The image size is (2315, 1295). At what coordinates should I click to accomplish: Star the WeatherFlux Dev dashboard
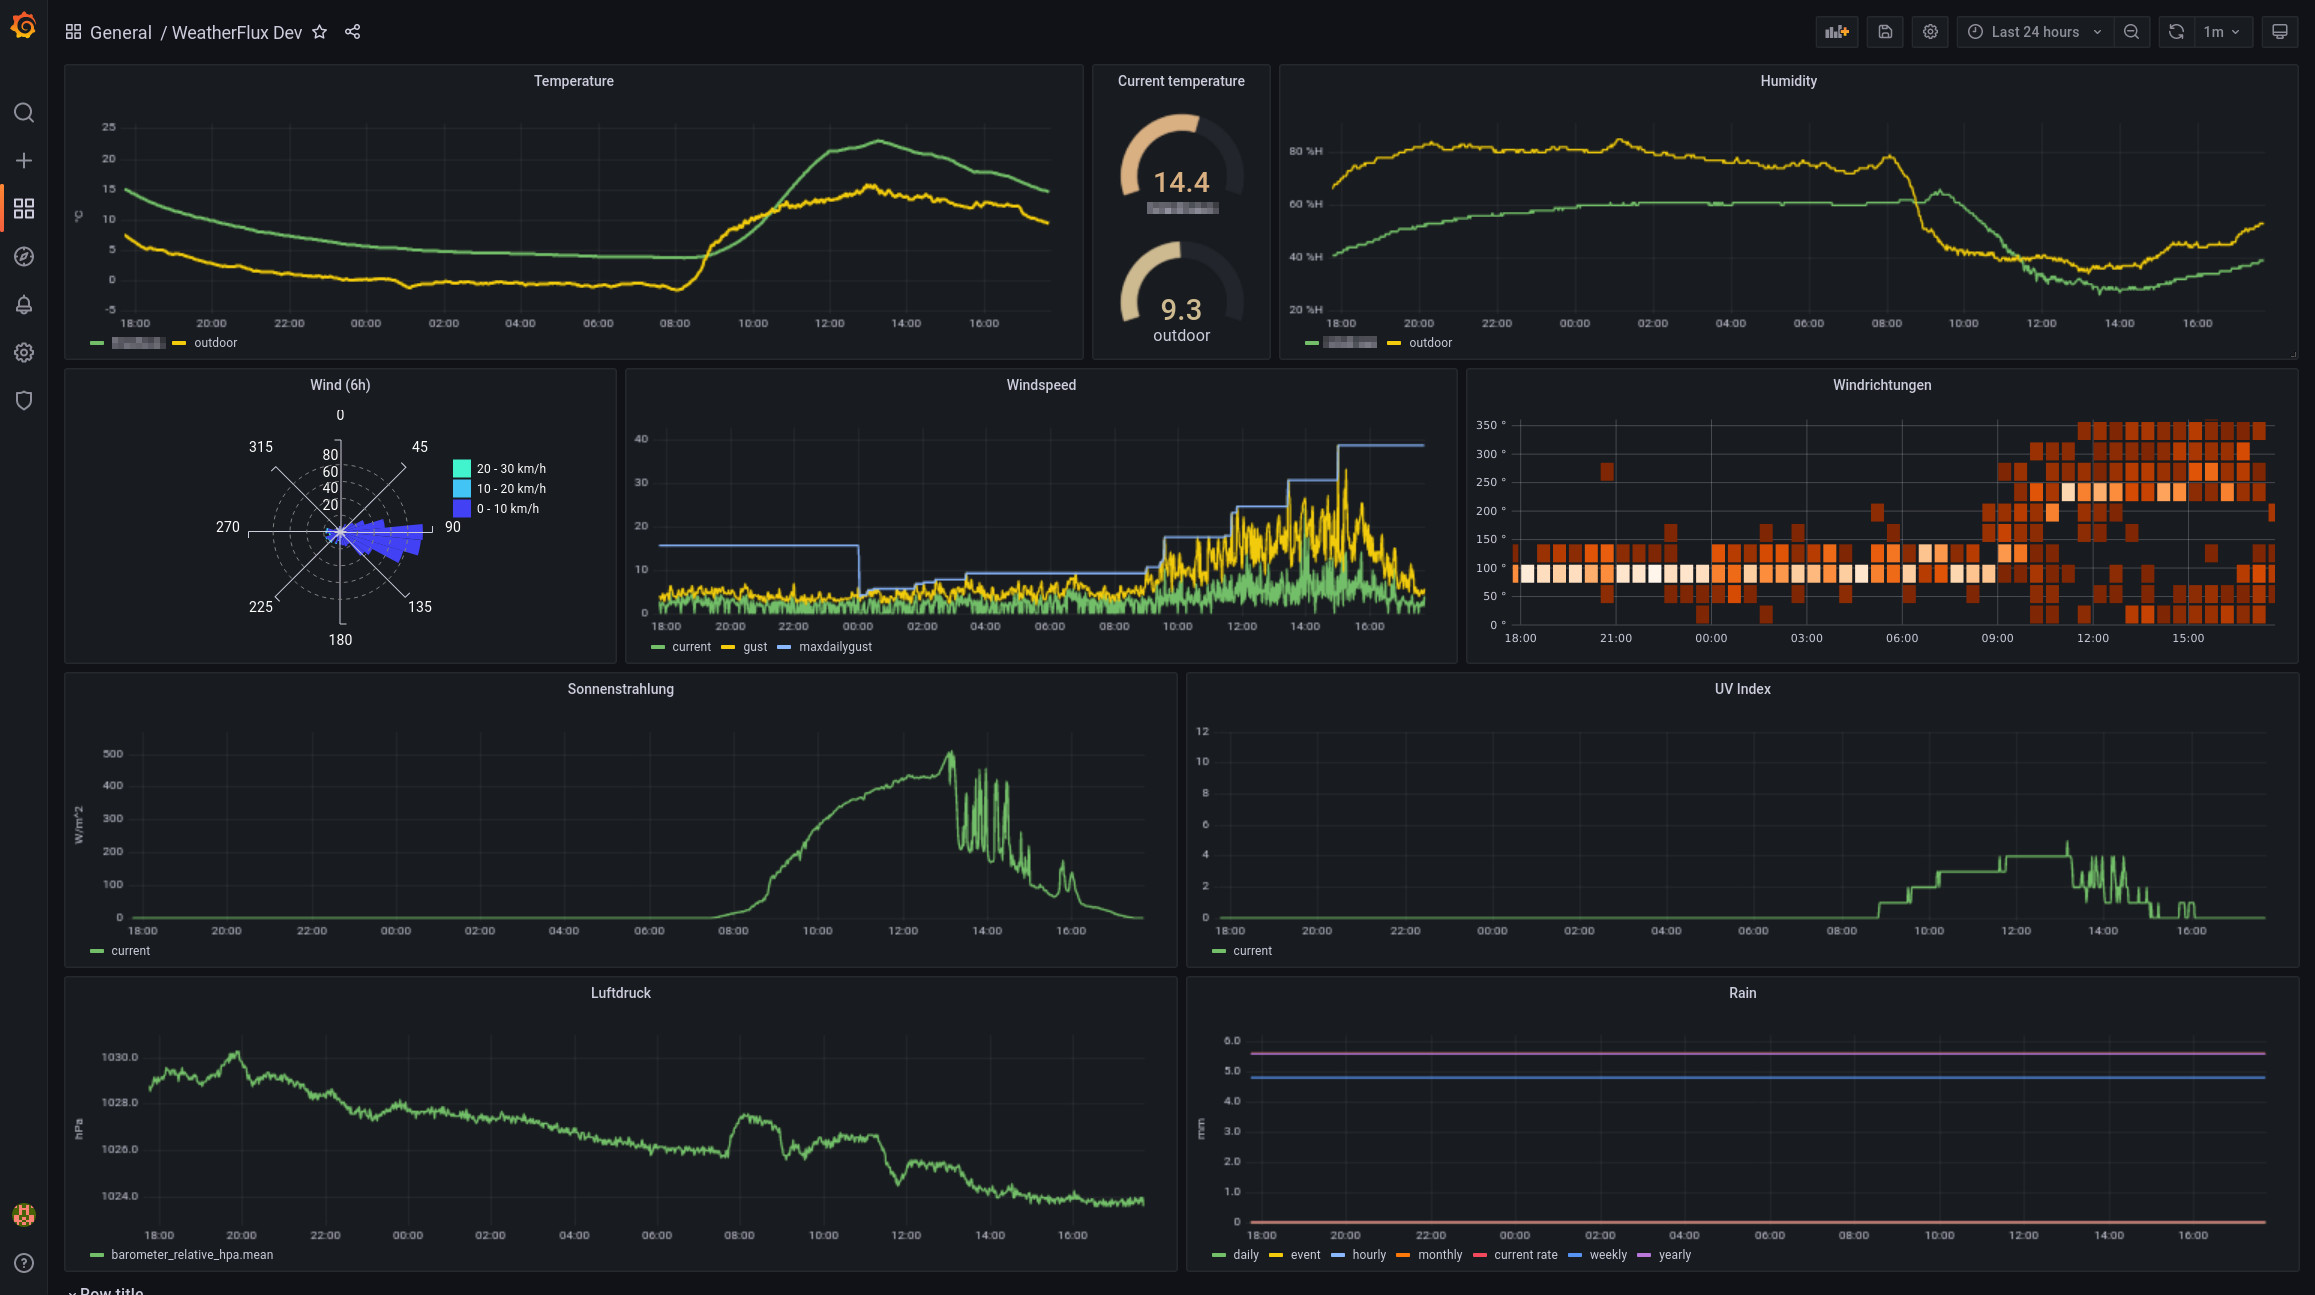319,32
